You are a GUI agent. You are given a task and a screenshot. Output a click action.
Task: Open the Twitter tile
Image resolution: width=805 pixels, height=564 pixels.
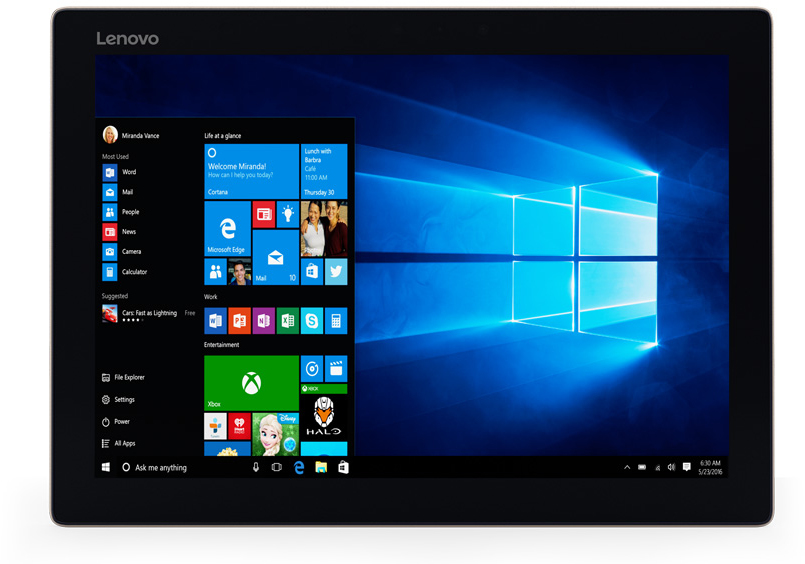(x=336, y=271)
